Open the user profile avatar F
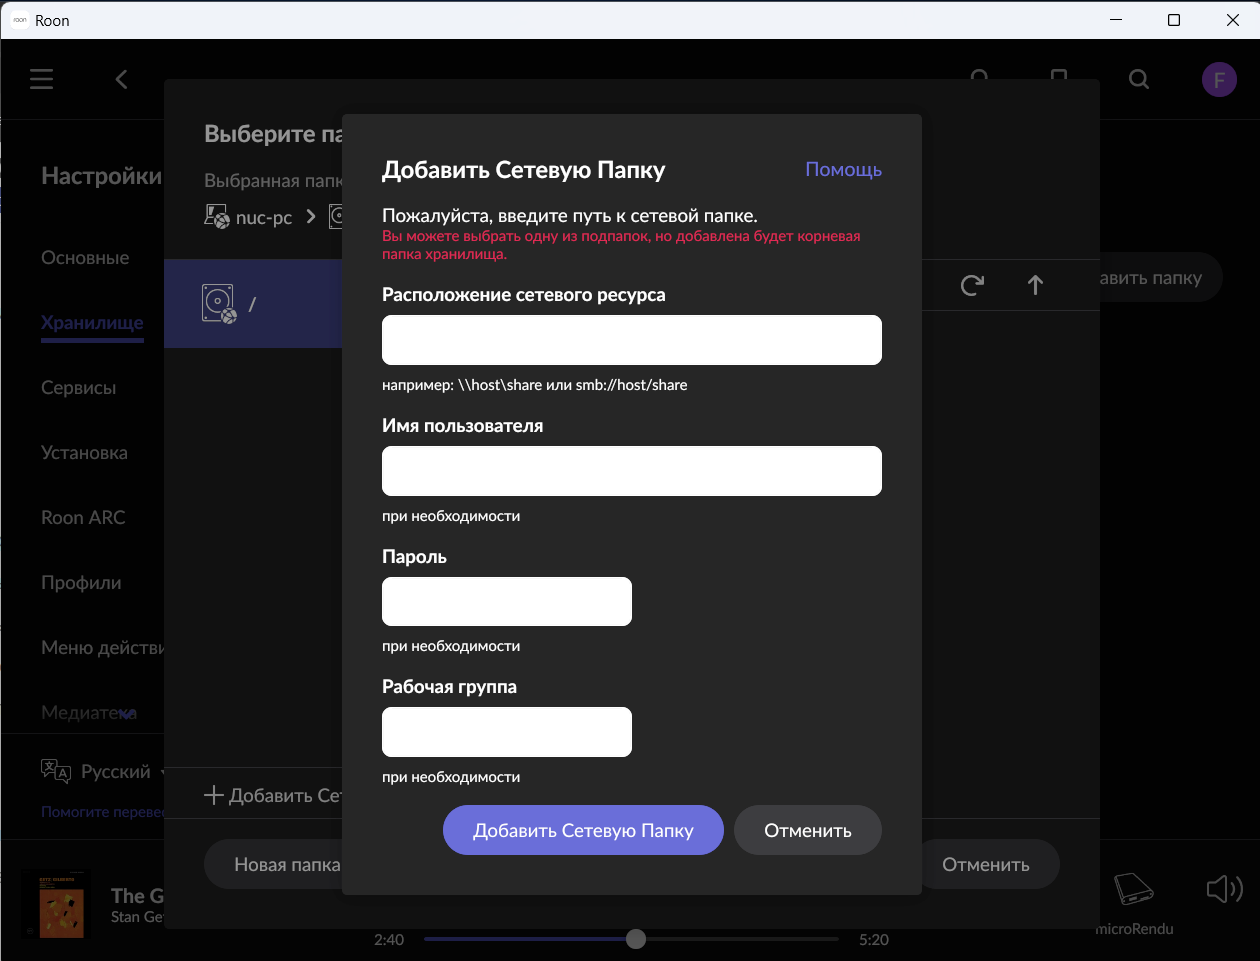Screen dimensions: 1260x961 tap(1219, 80)
